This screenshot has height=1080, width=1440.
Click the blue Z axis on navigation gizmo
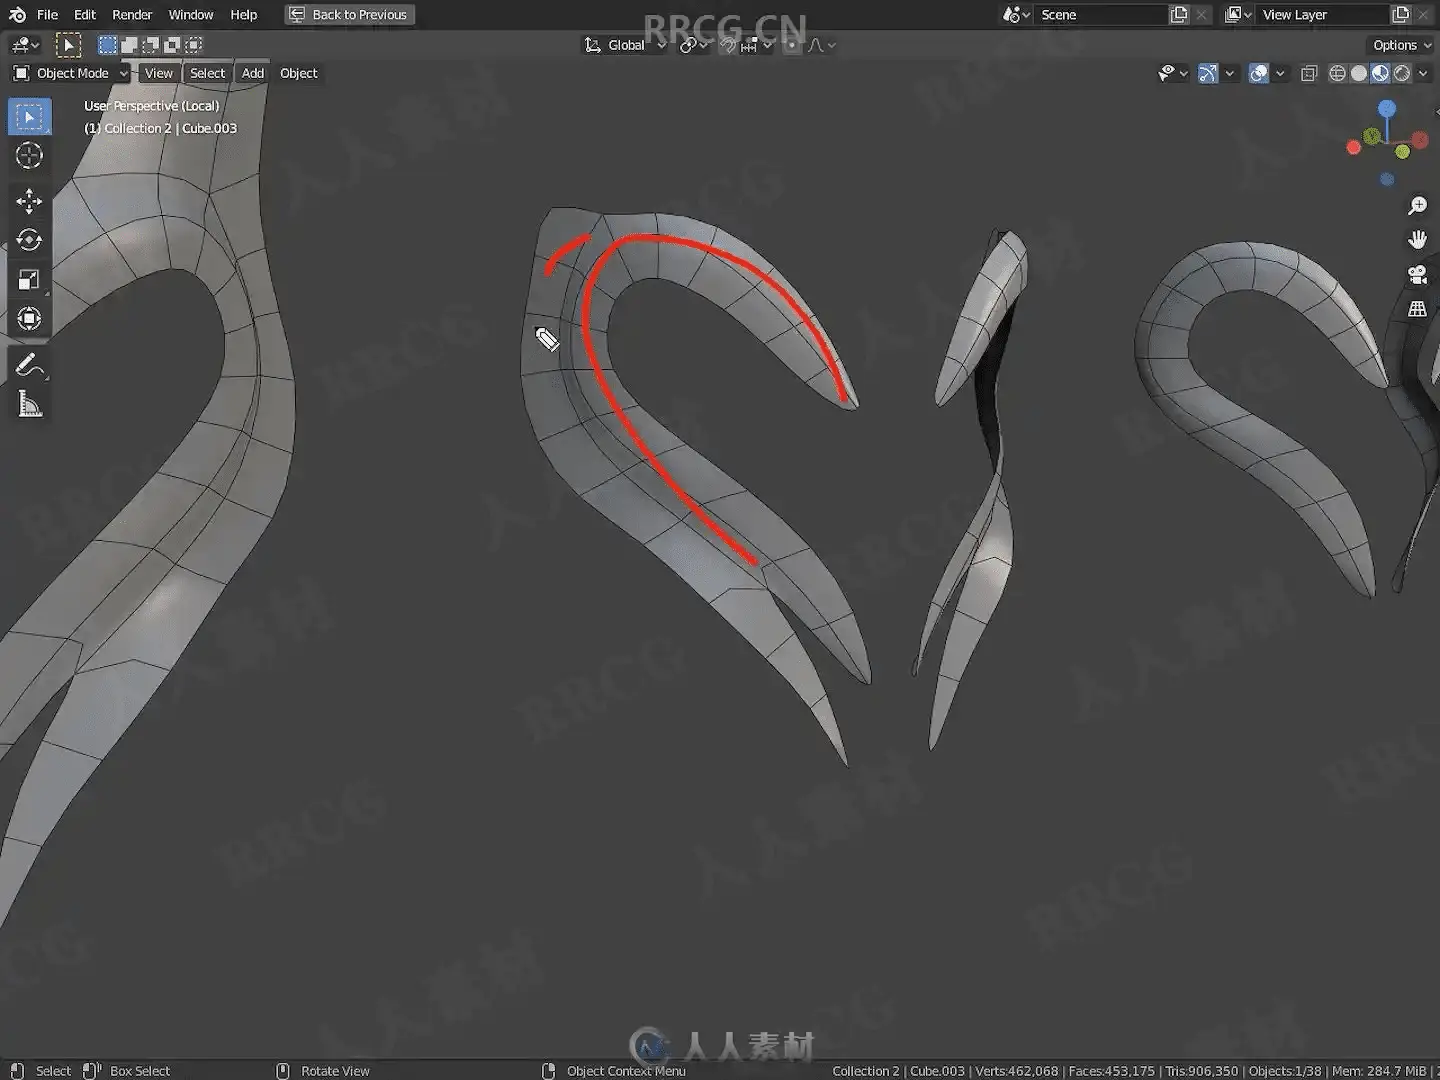tap(1386, 108)
